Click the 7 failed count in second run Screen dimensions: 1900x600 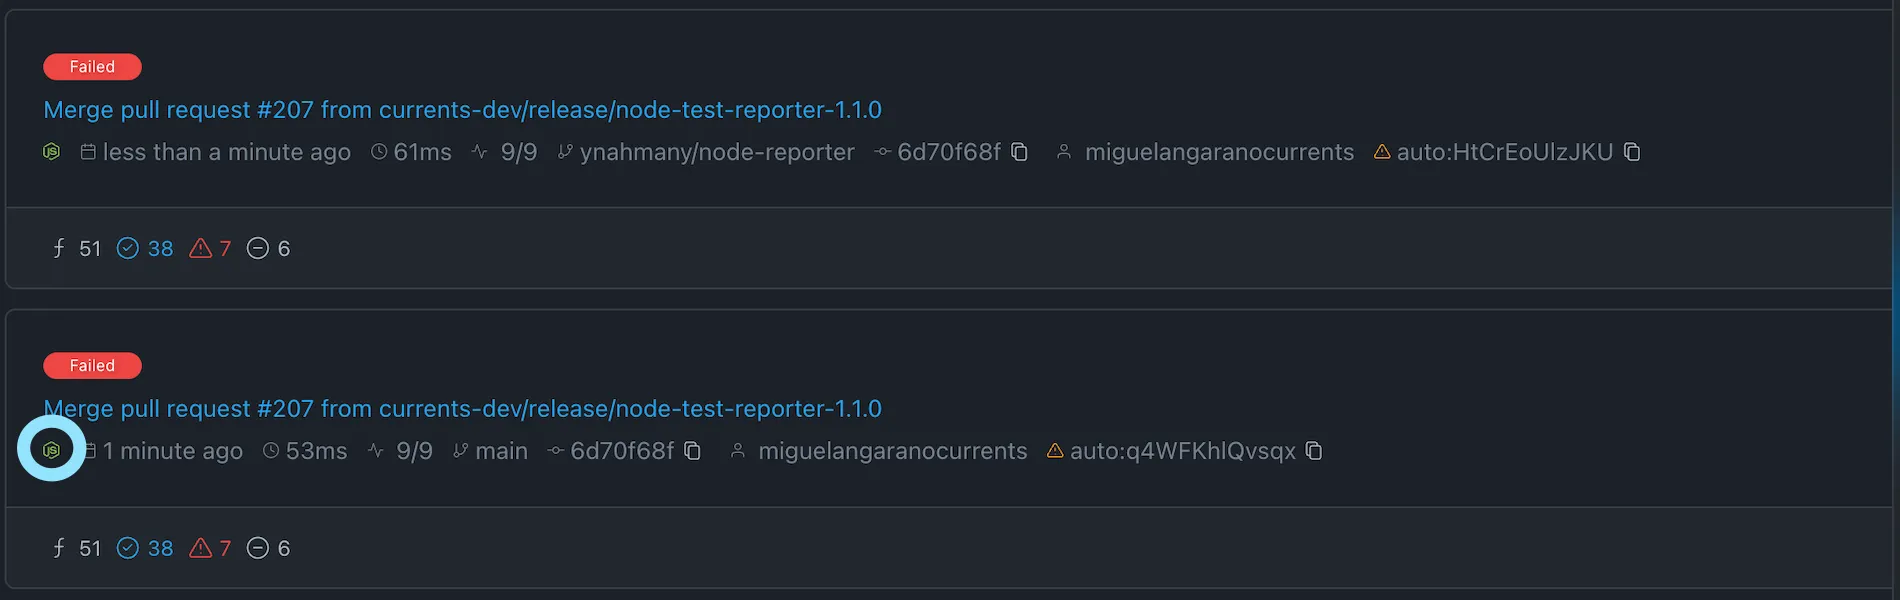pyautogui.click(x=225, y=548)
